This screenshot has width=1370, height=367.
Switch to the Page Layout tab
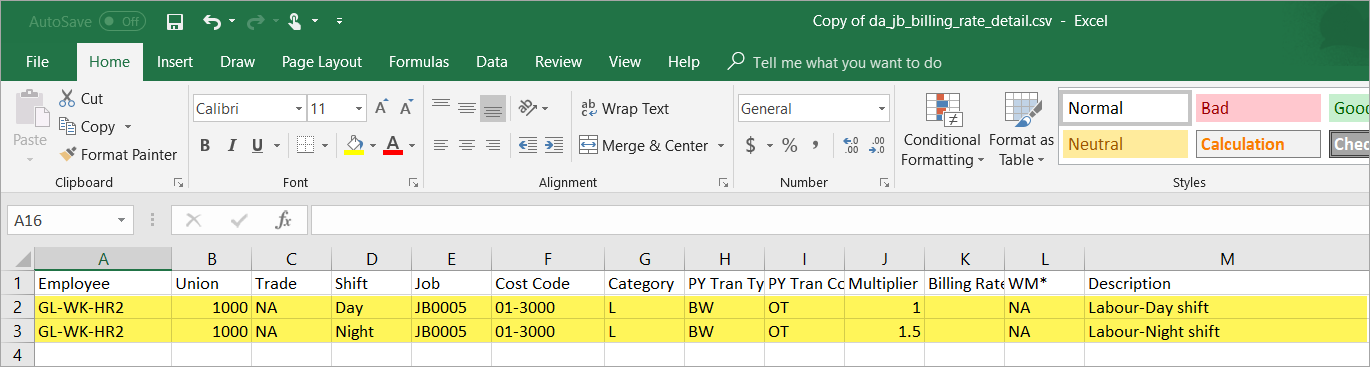(x=322, y=61)
